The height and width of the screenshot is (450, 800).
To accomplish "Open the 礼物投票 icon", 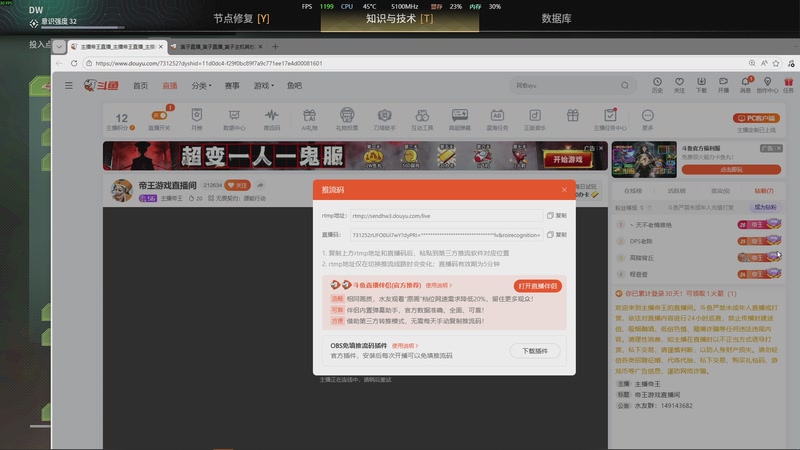I will [x=347, y=115].
